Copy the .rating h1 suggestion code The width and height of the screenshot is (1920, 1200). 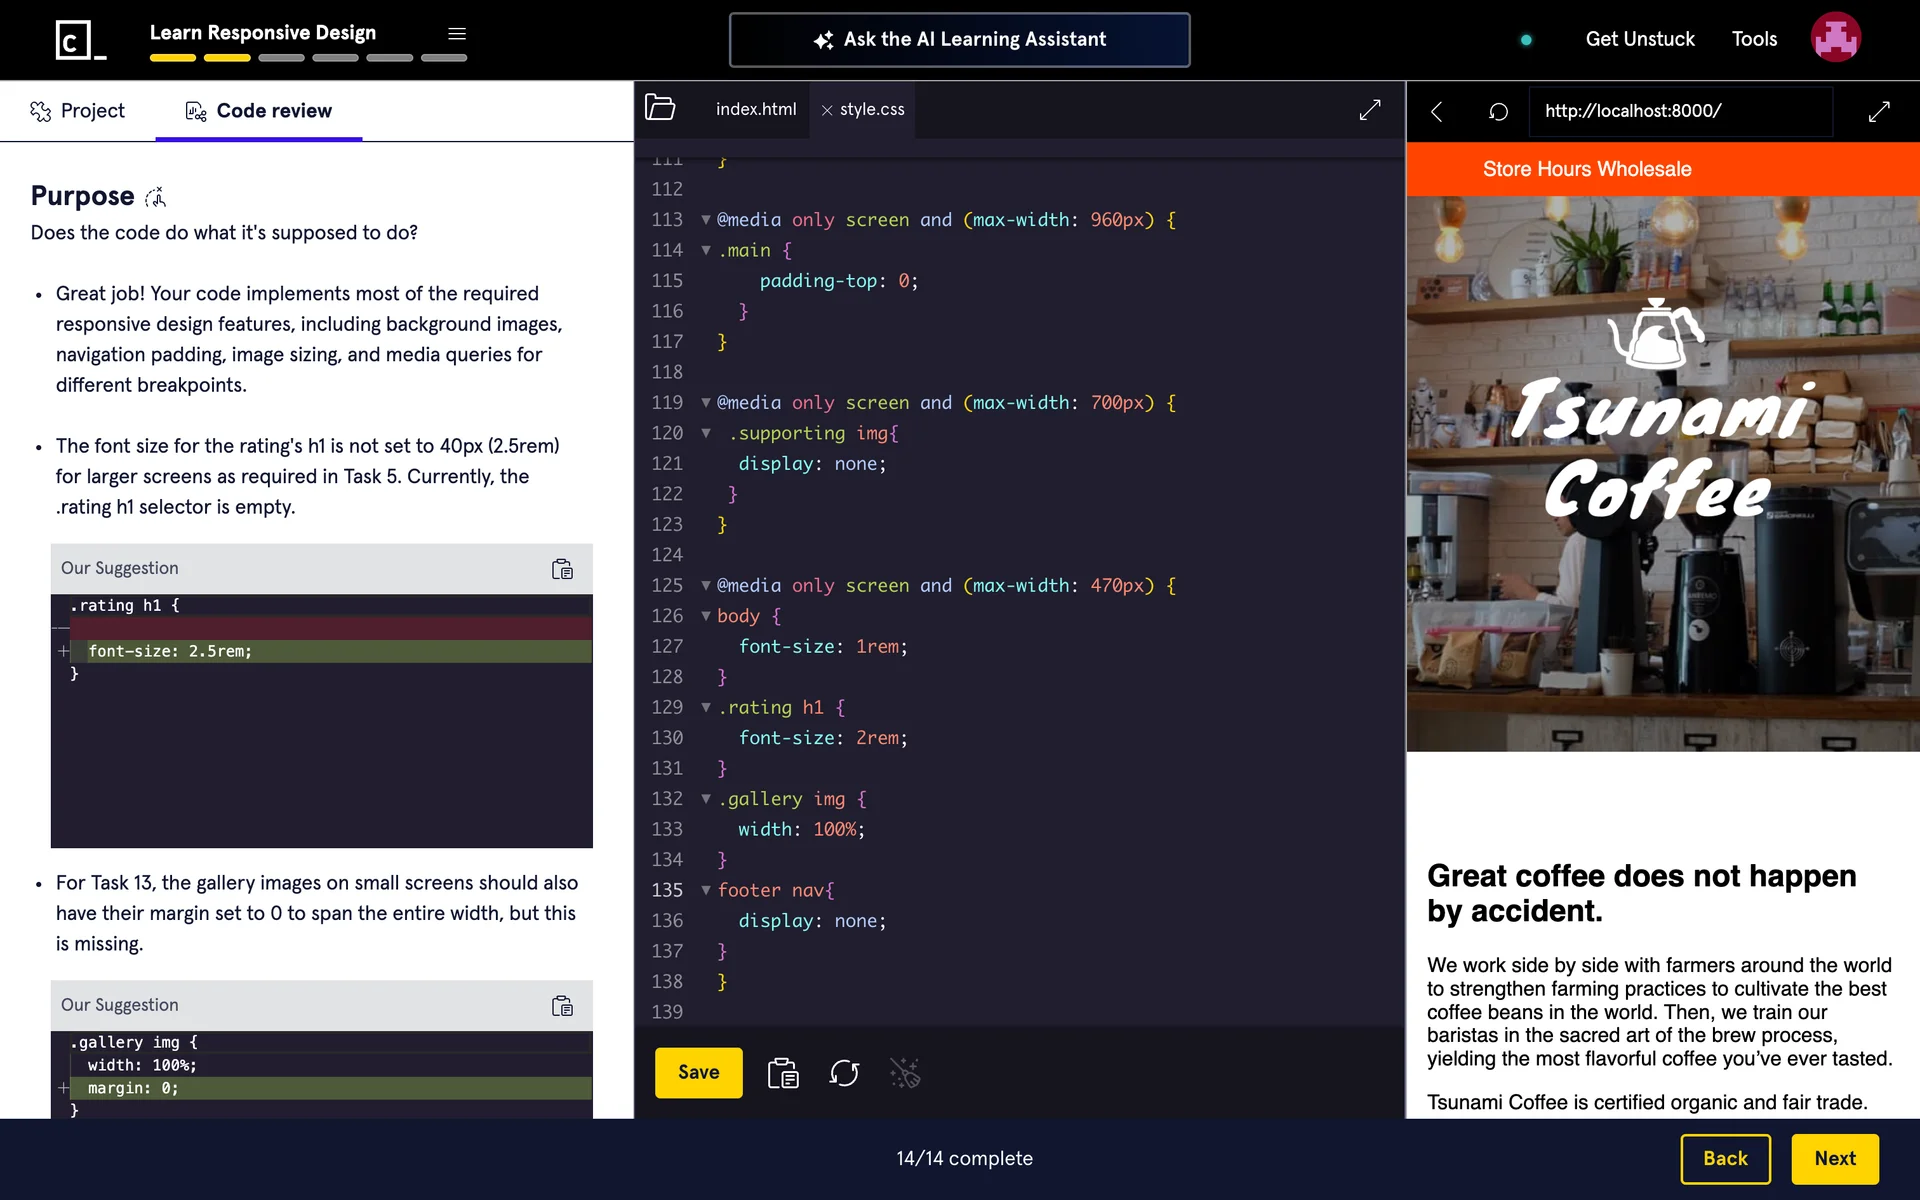pos(562,569)
